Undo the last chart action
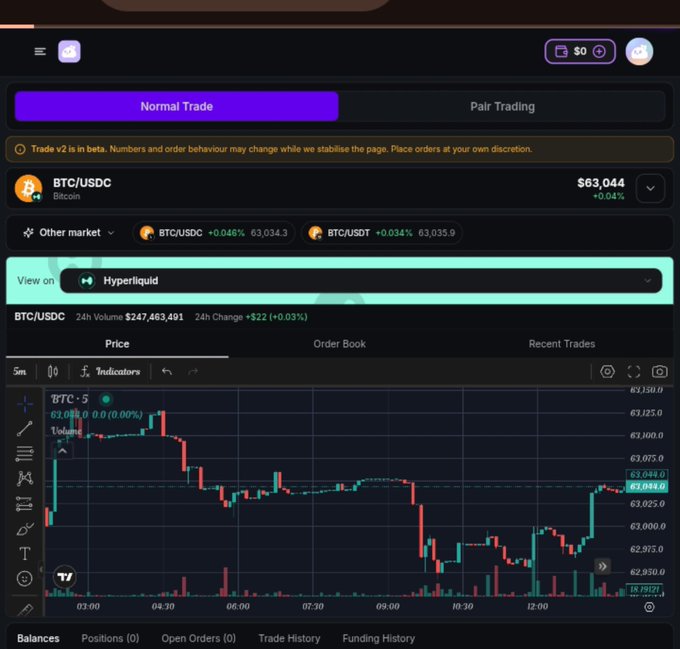680x649 pixels. [x=167, y=372]
